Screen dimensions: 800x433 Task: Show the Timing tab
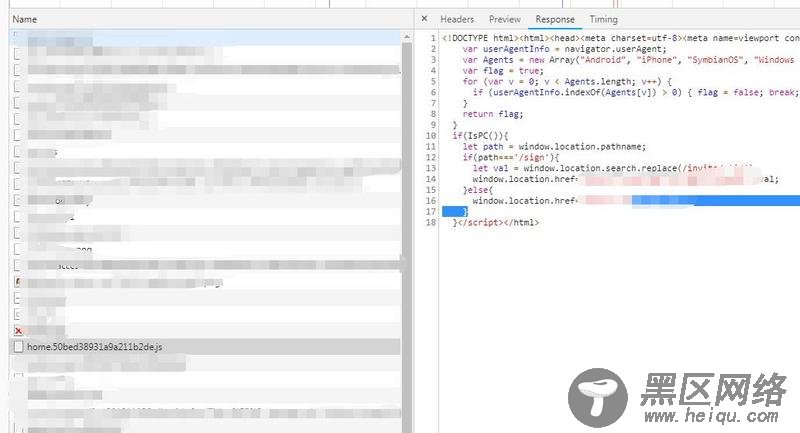pyautogui.click(x=604, y=19)
